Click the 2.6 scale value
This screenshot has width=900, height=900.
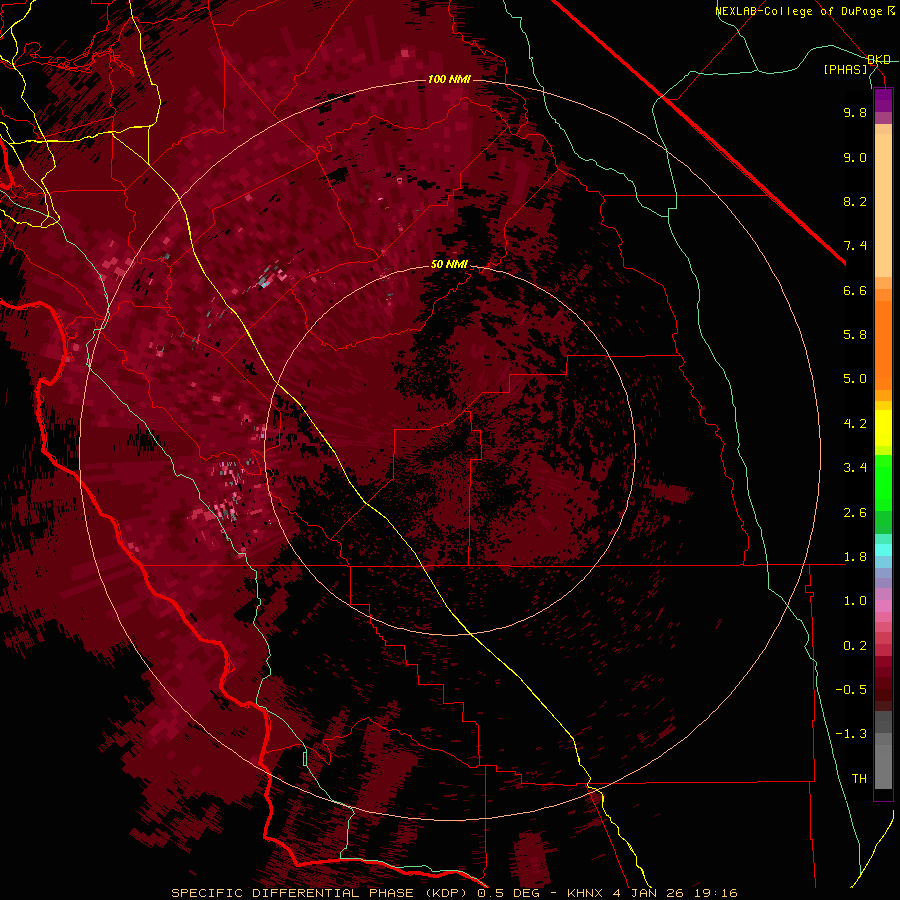point(855,513)
